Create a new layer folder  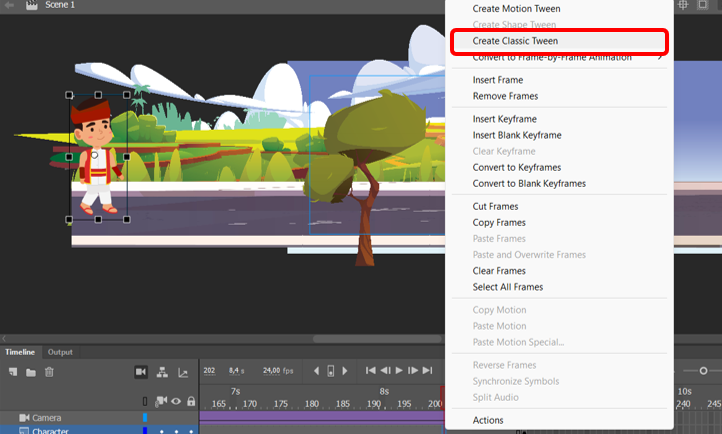click(x=31, y=372)
